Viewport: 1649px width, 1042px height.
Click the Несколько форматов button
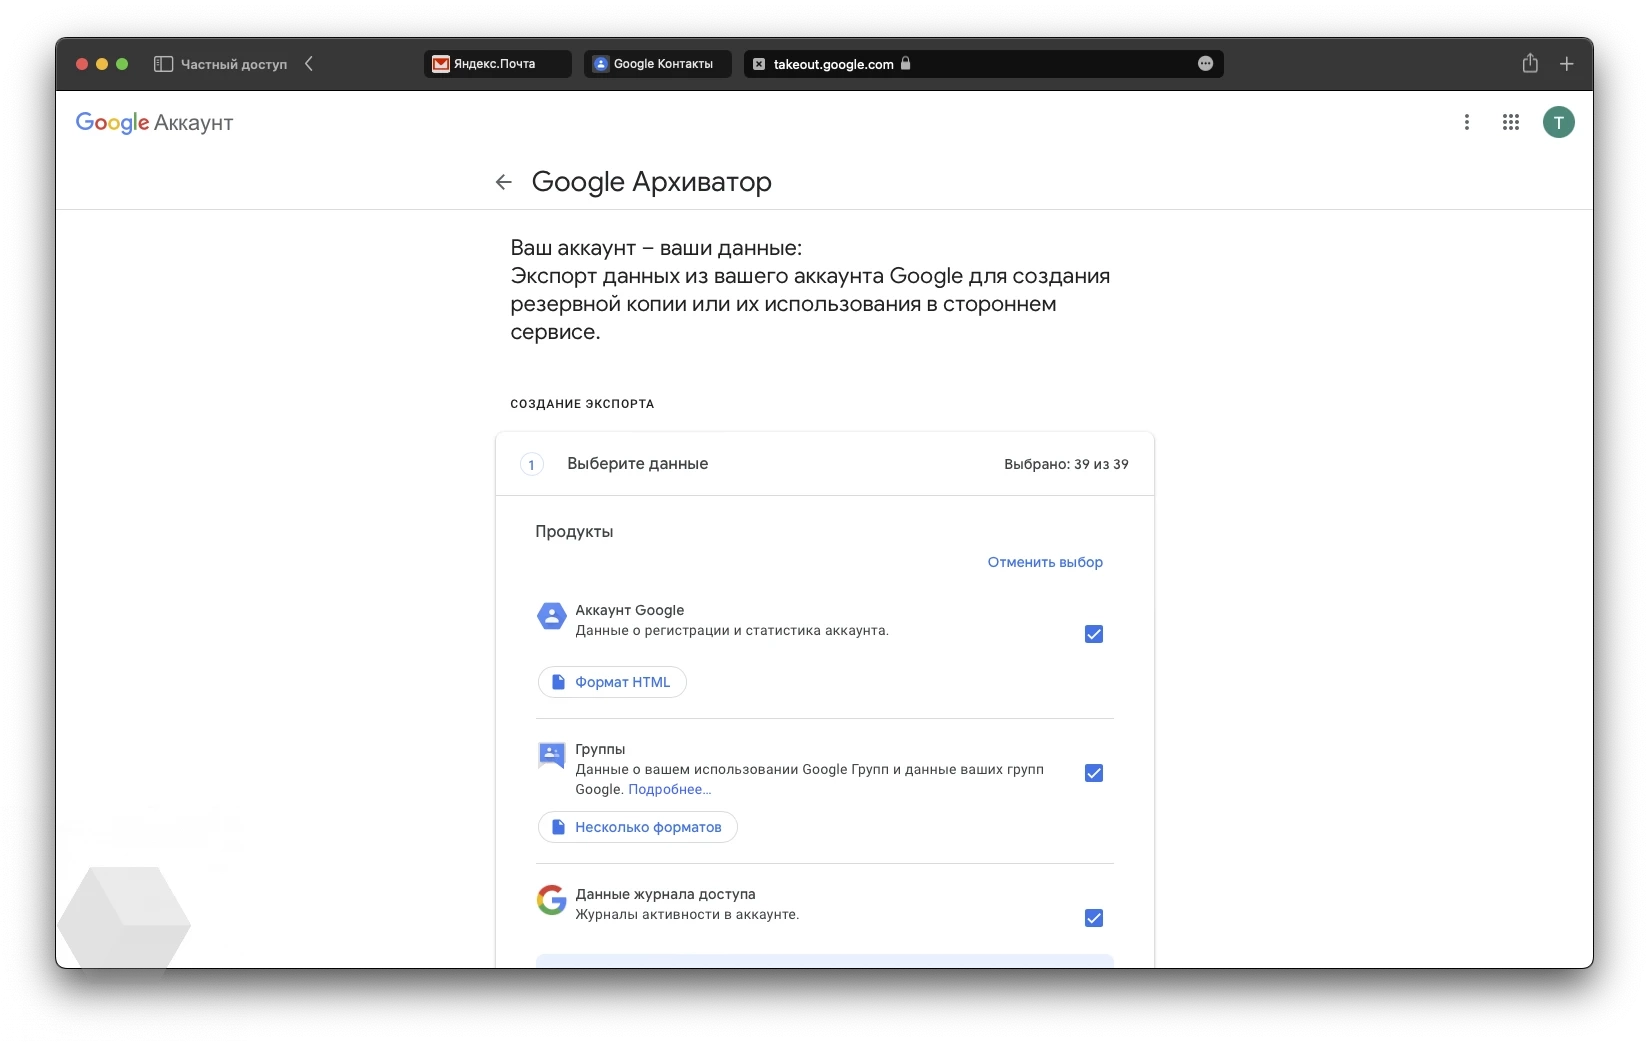click(x=638, y=827)
